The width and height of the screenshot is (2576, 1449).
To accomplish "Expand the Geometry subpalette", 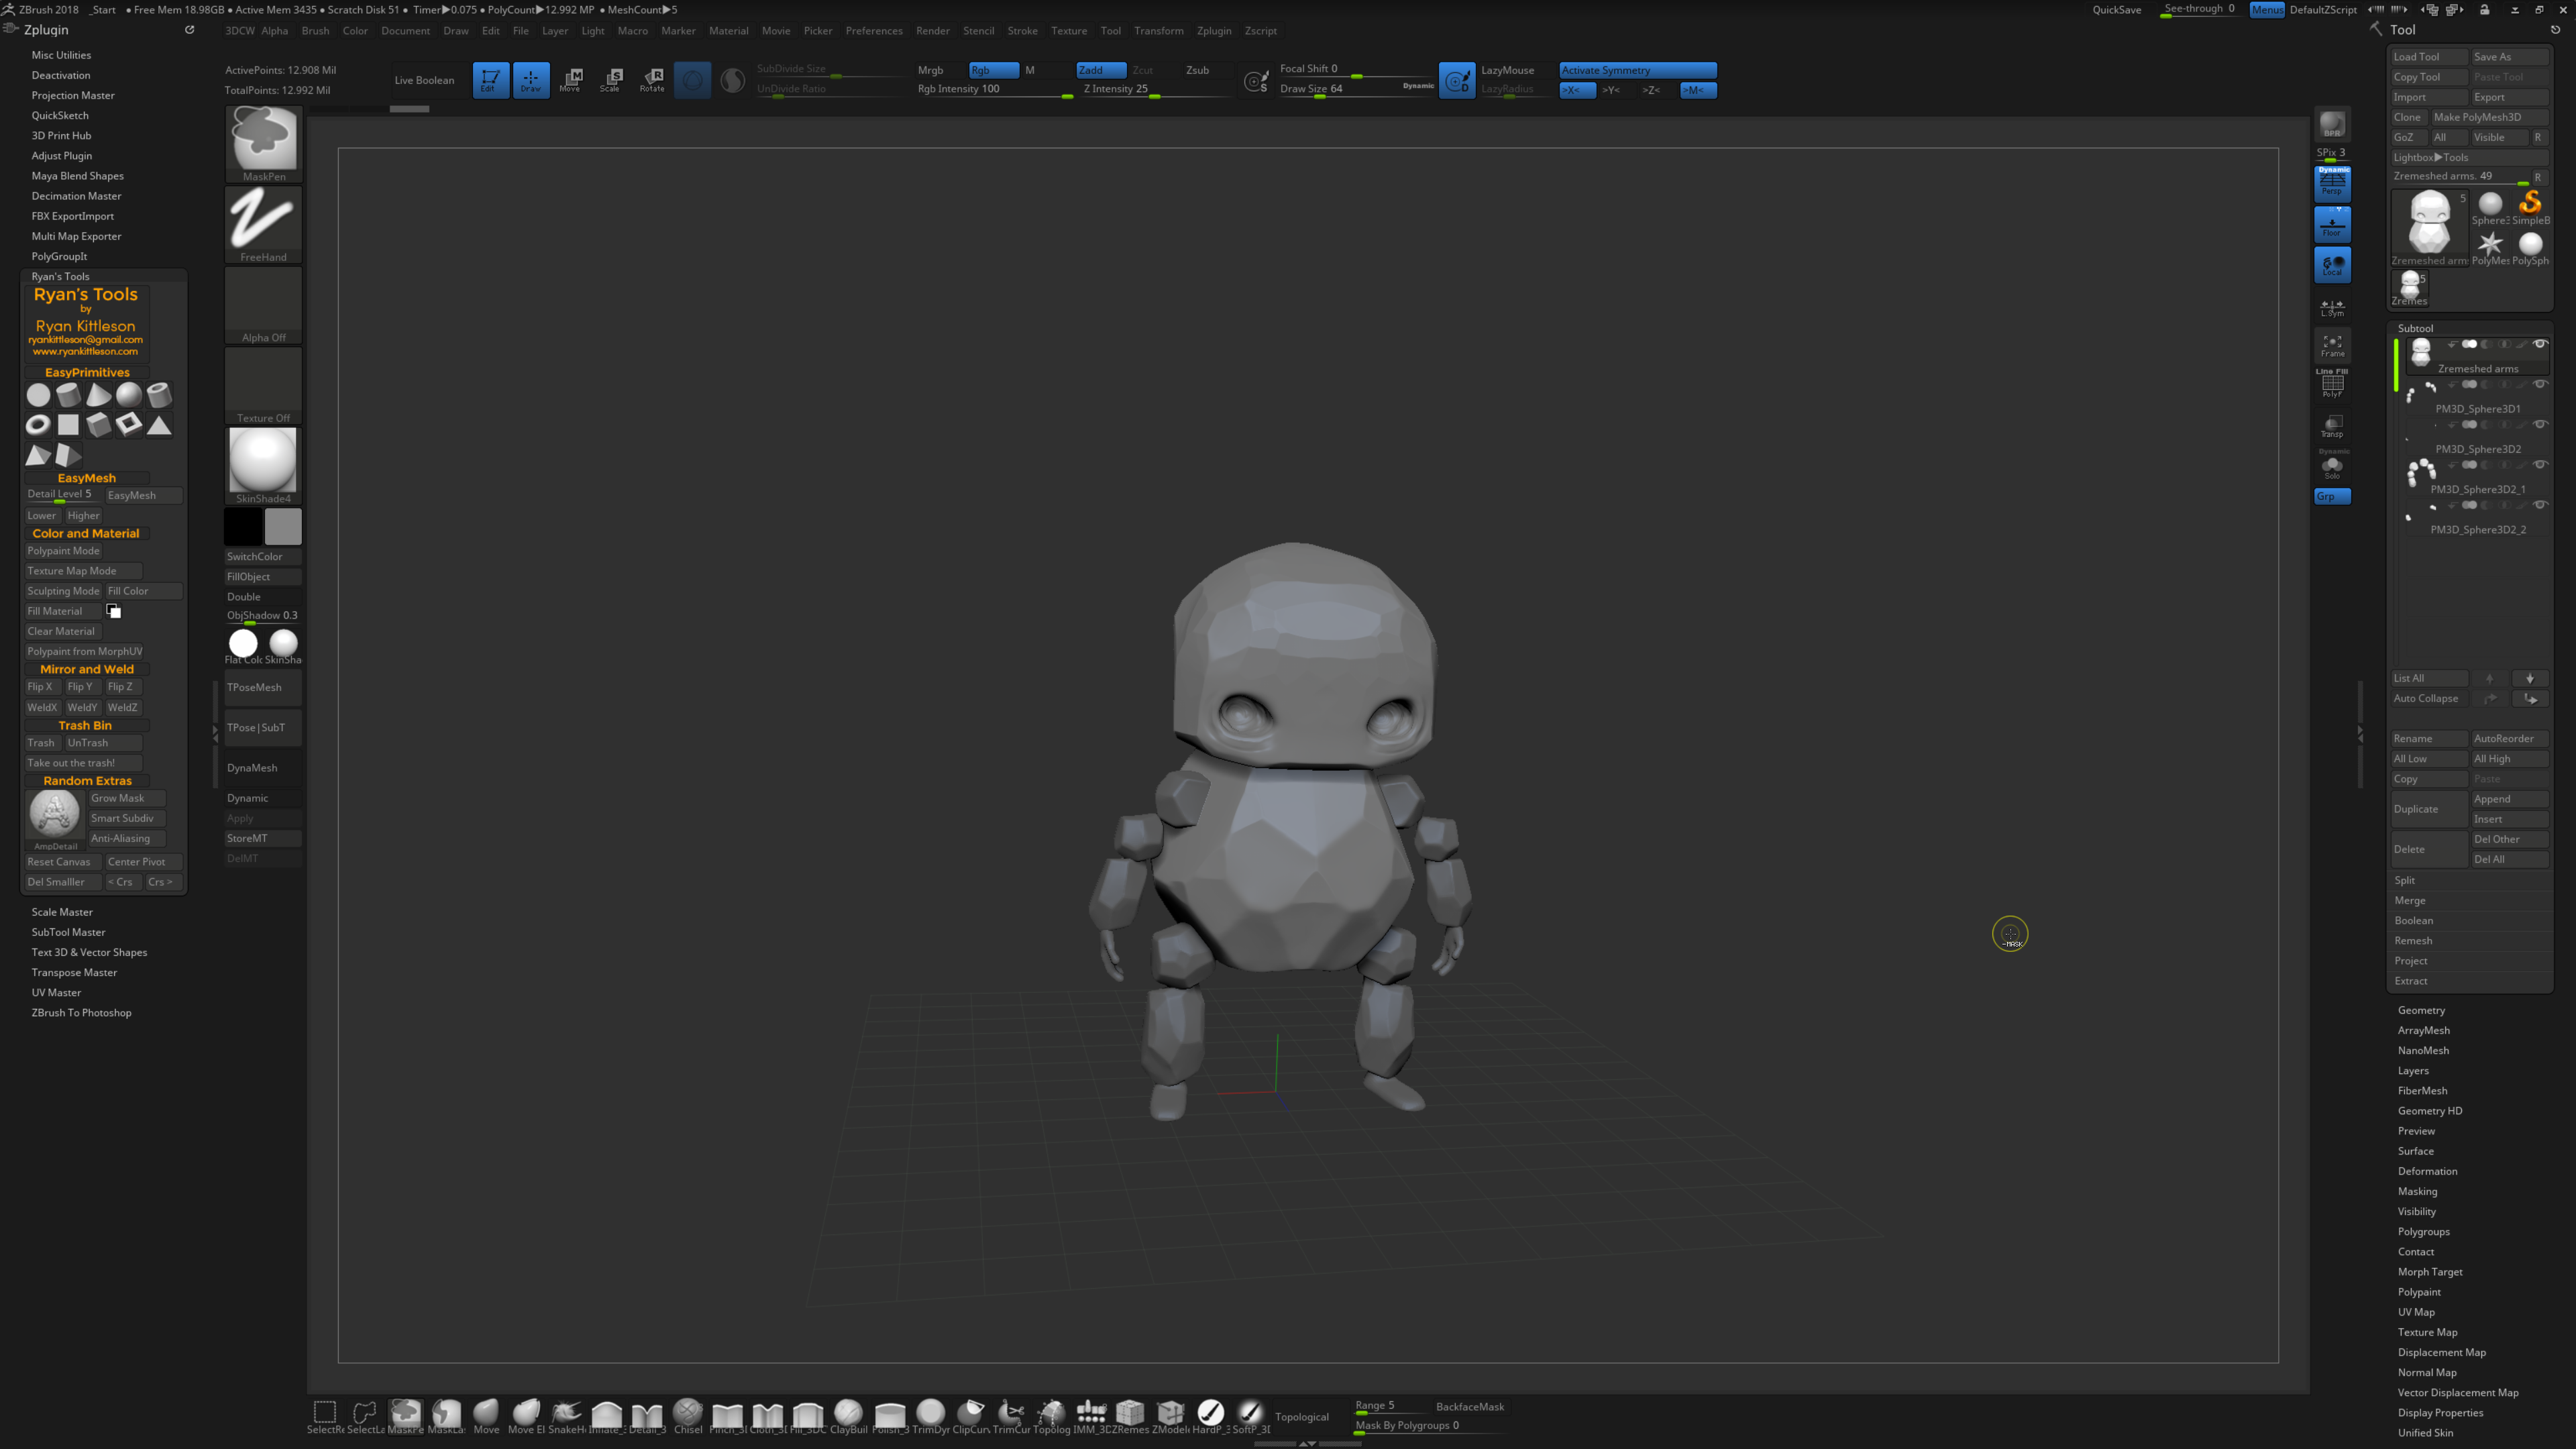I will [2421, 1010].
